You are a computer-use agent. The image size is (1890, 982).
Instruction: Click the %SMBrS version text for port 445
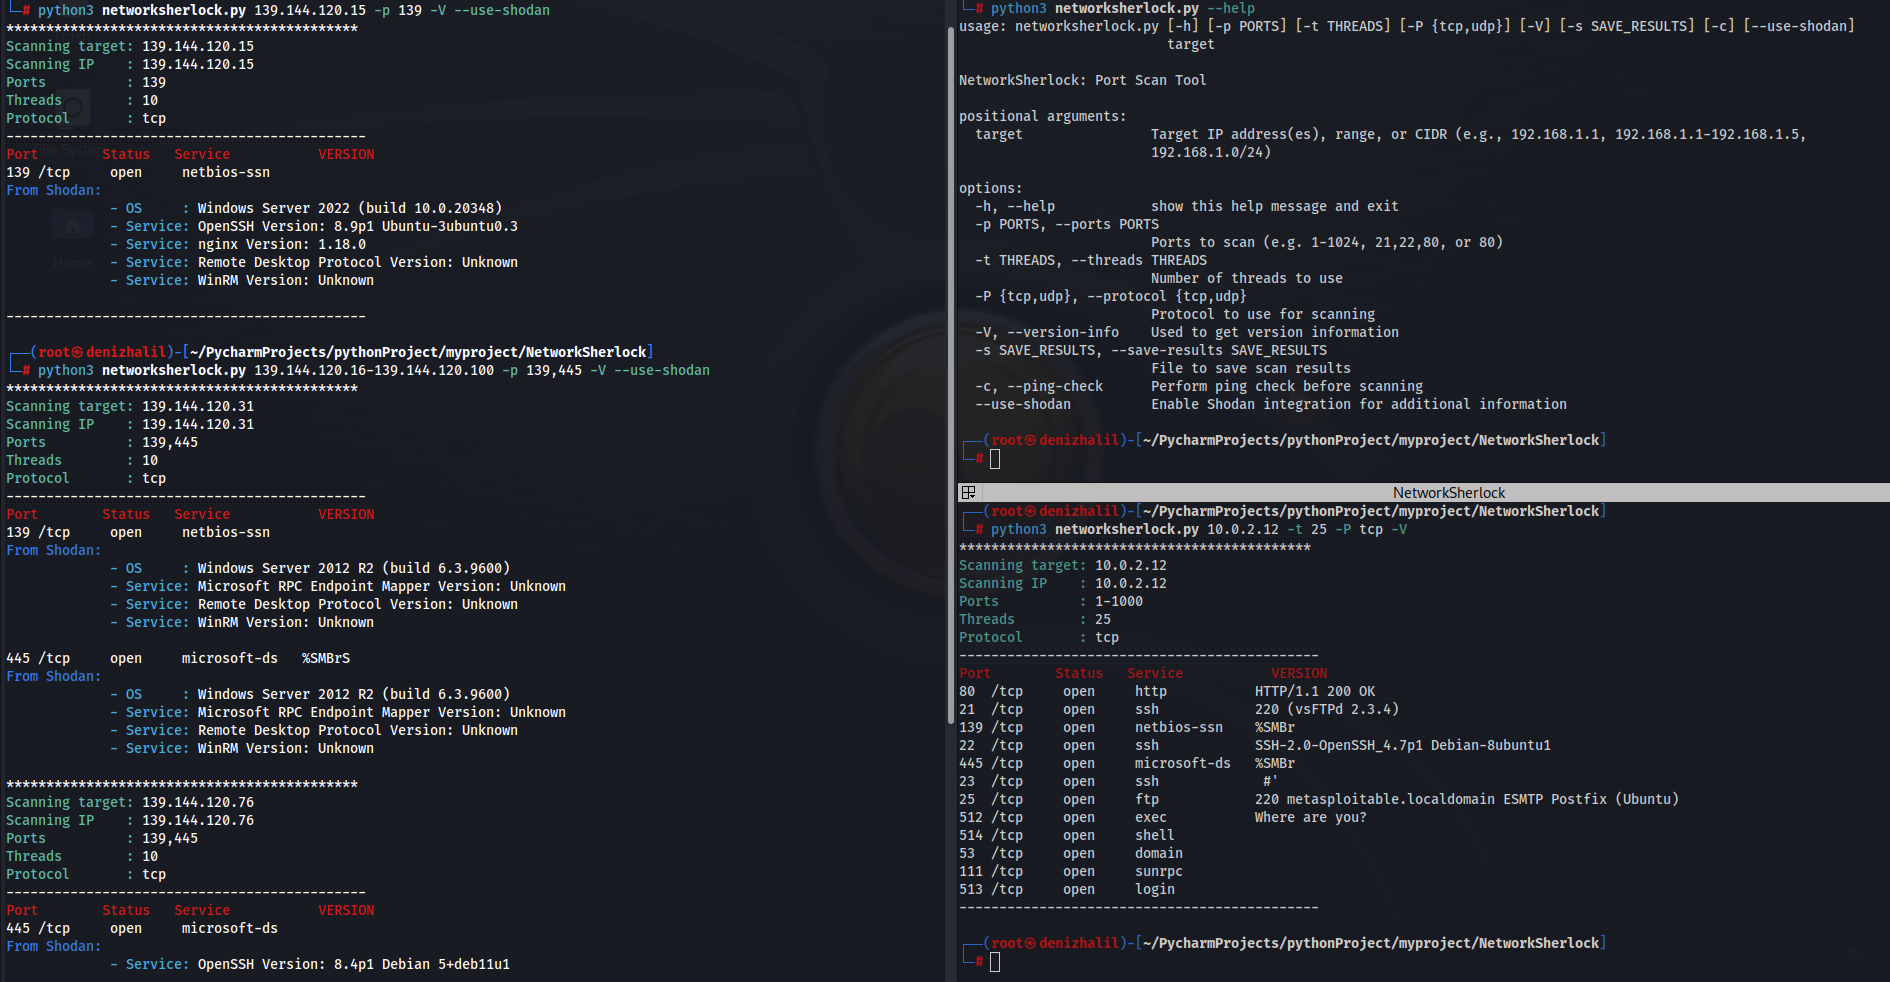326,658
